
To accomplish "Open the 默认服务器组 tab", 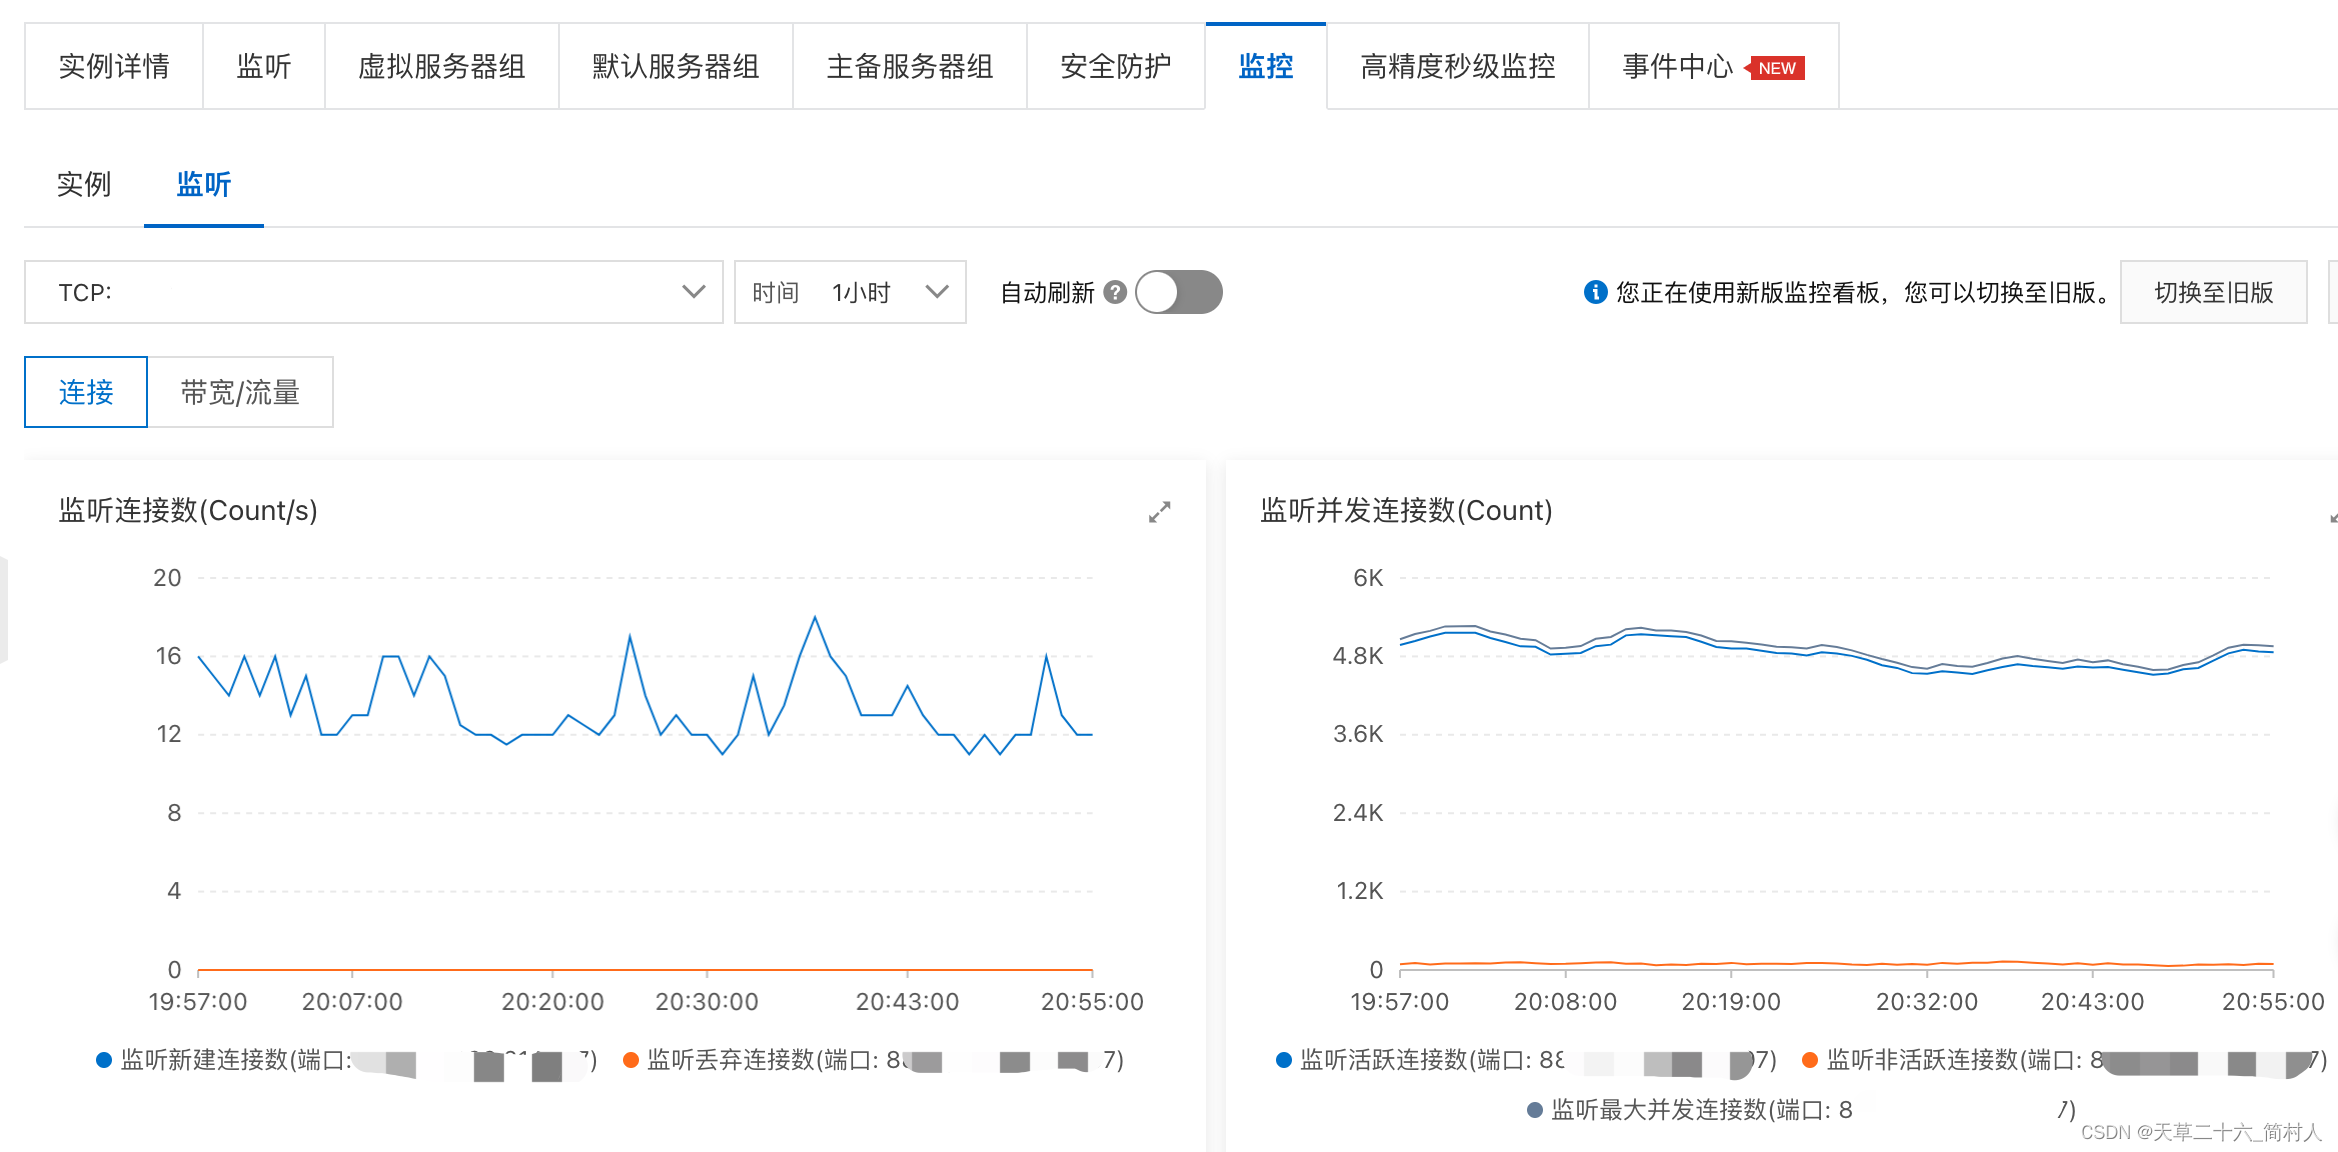I will 676,67.
